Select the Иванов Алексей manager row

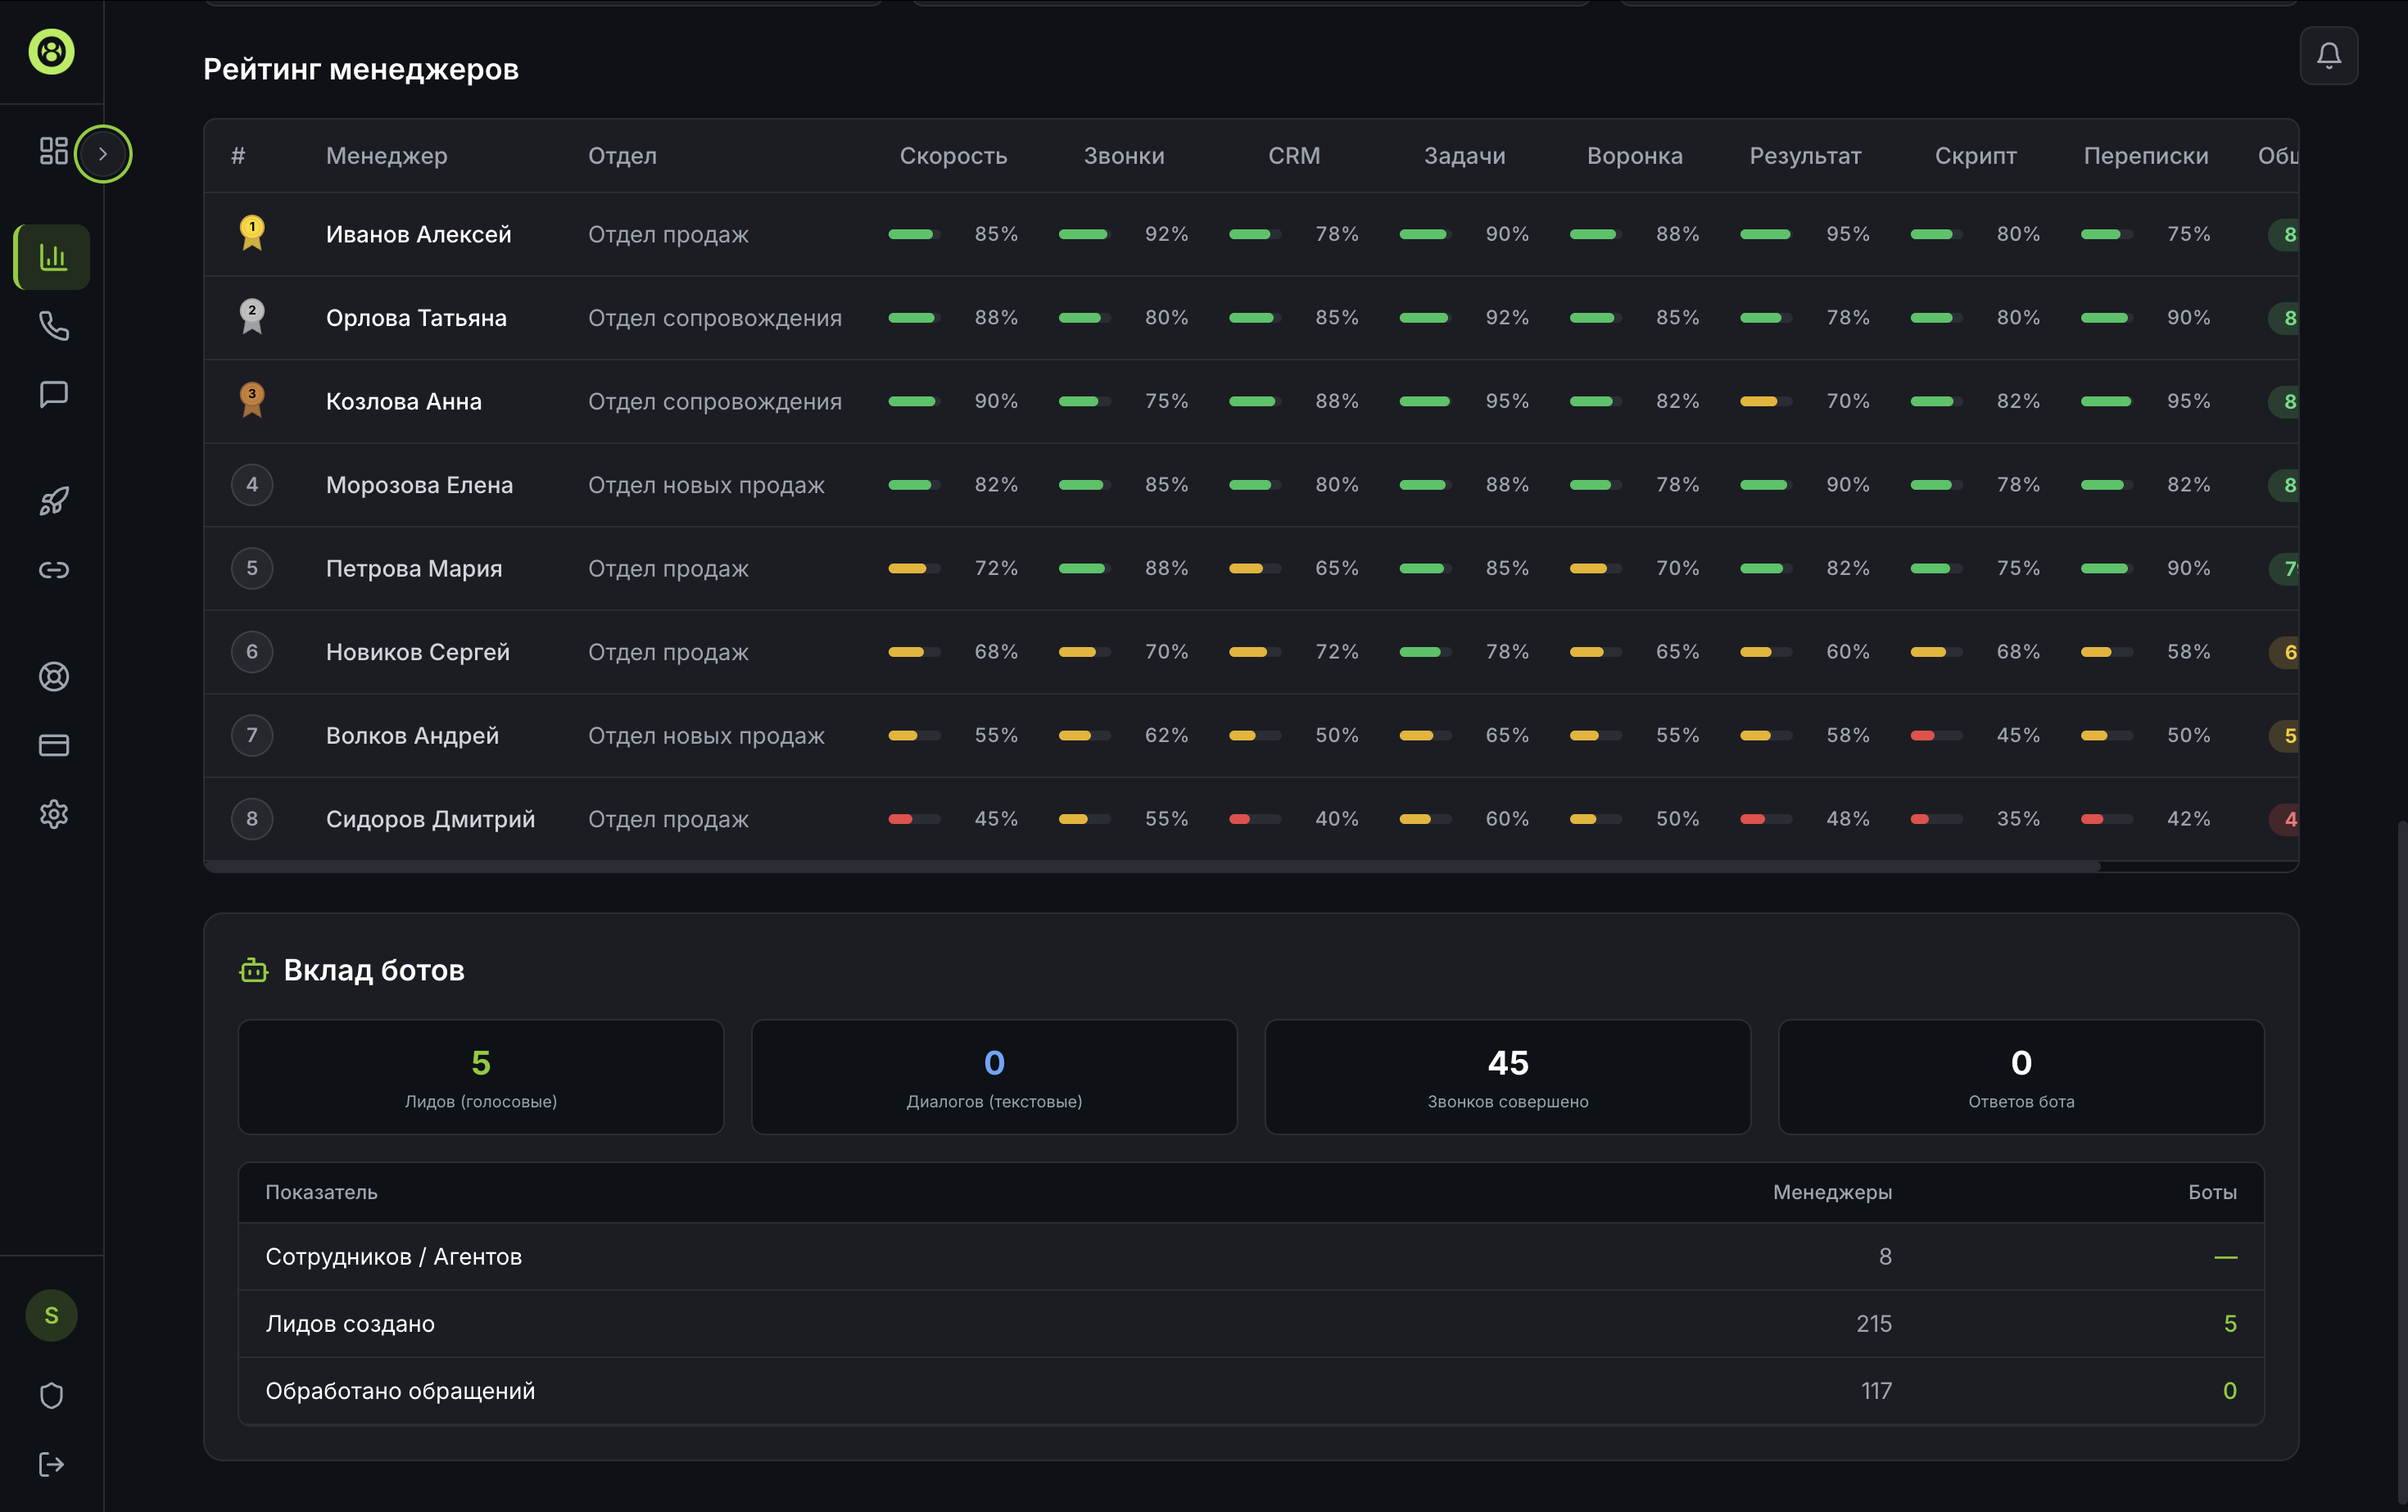pyautogui.click(x=418, y=234)
